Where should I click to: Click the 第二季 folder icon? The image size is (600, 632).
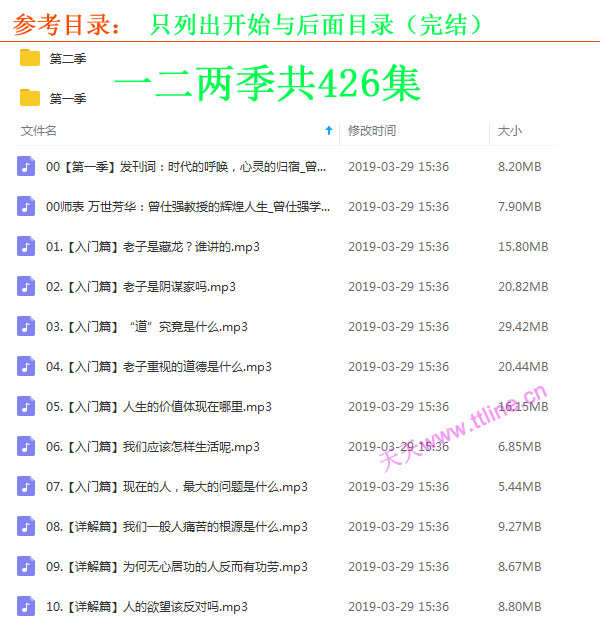[x=30, y=58]
